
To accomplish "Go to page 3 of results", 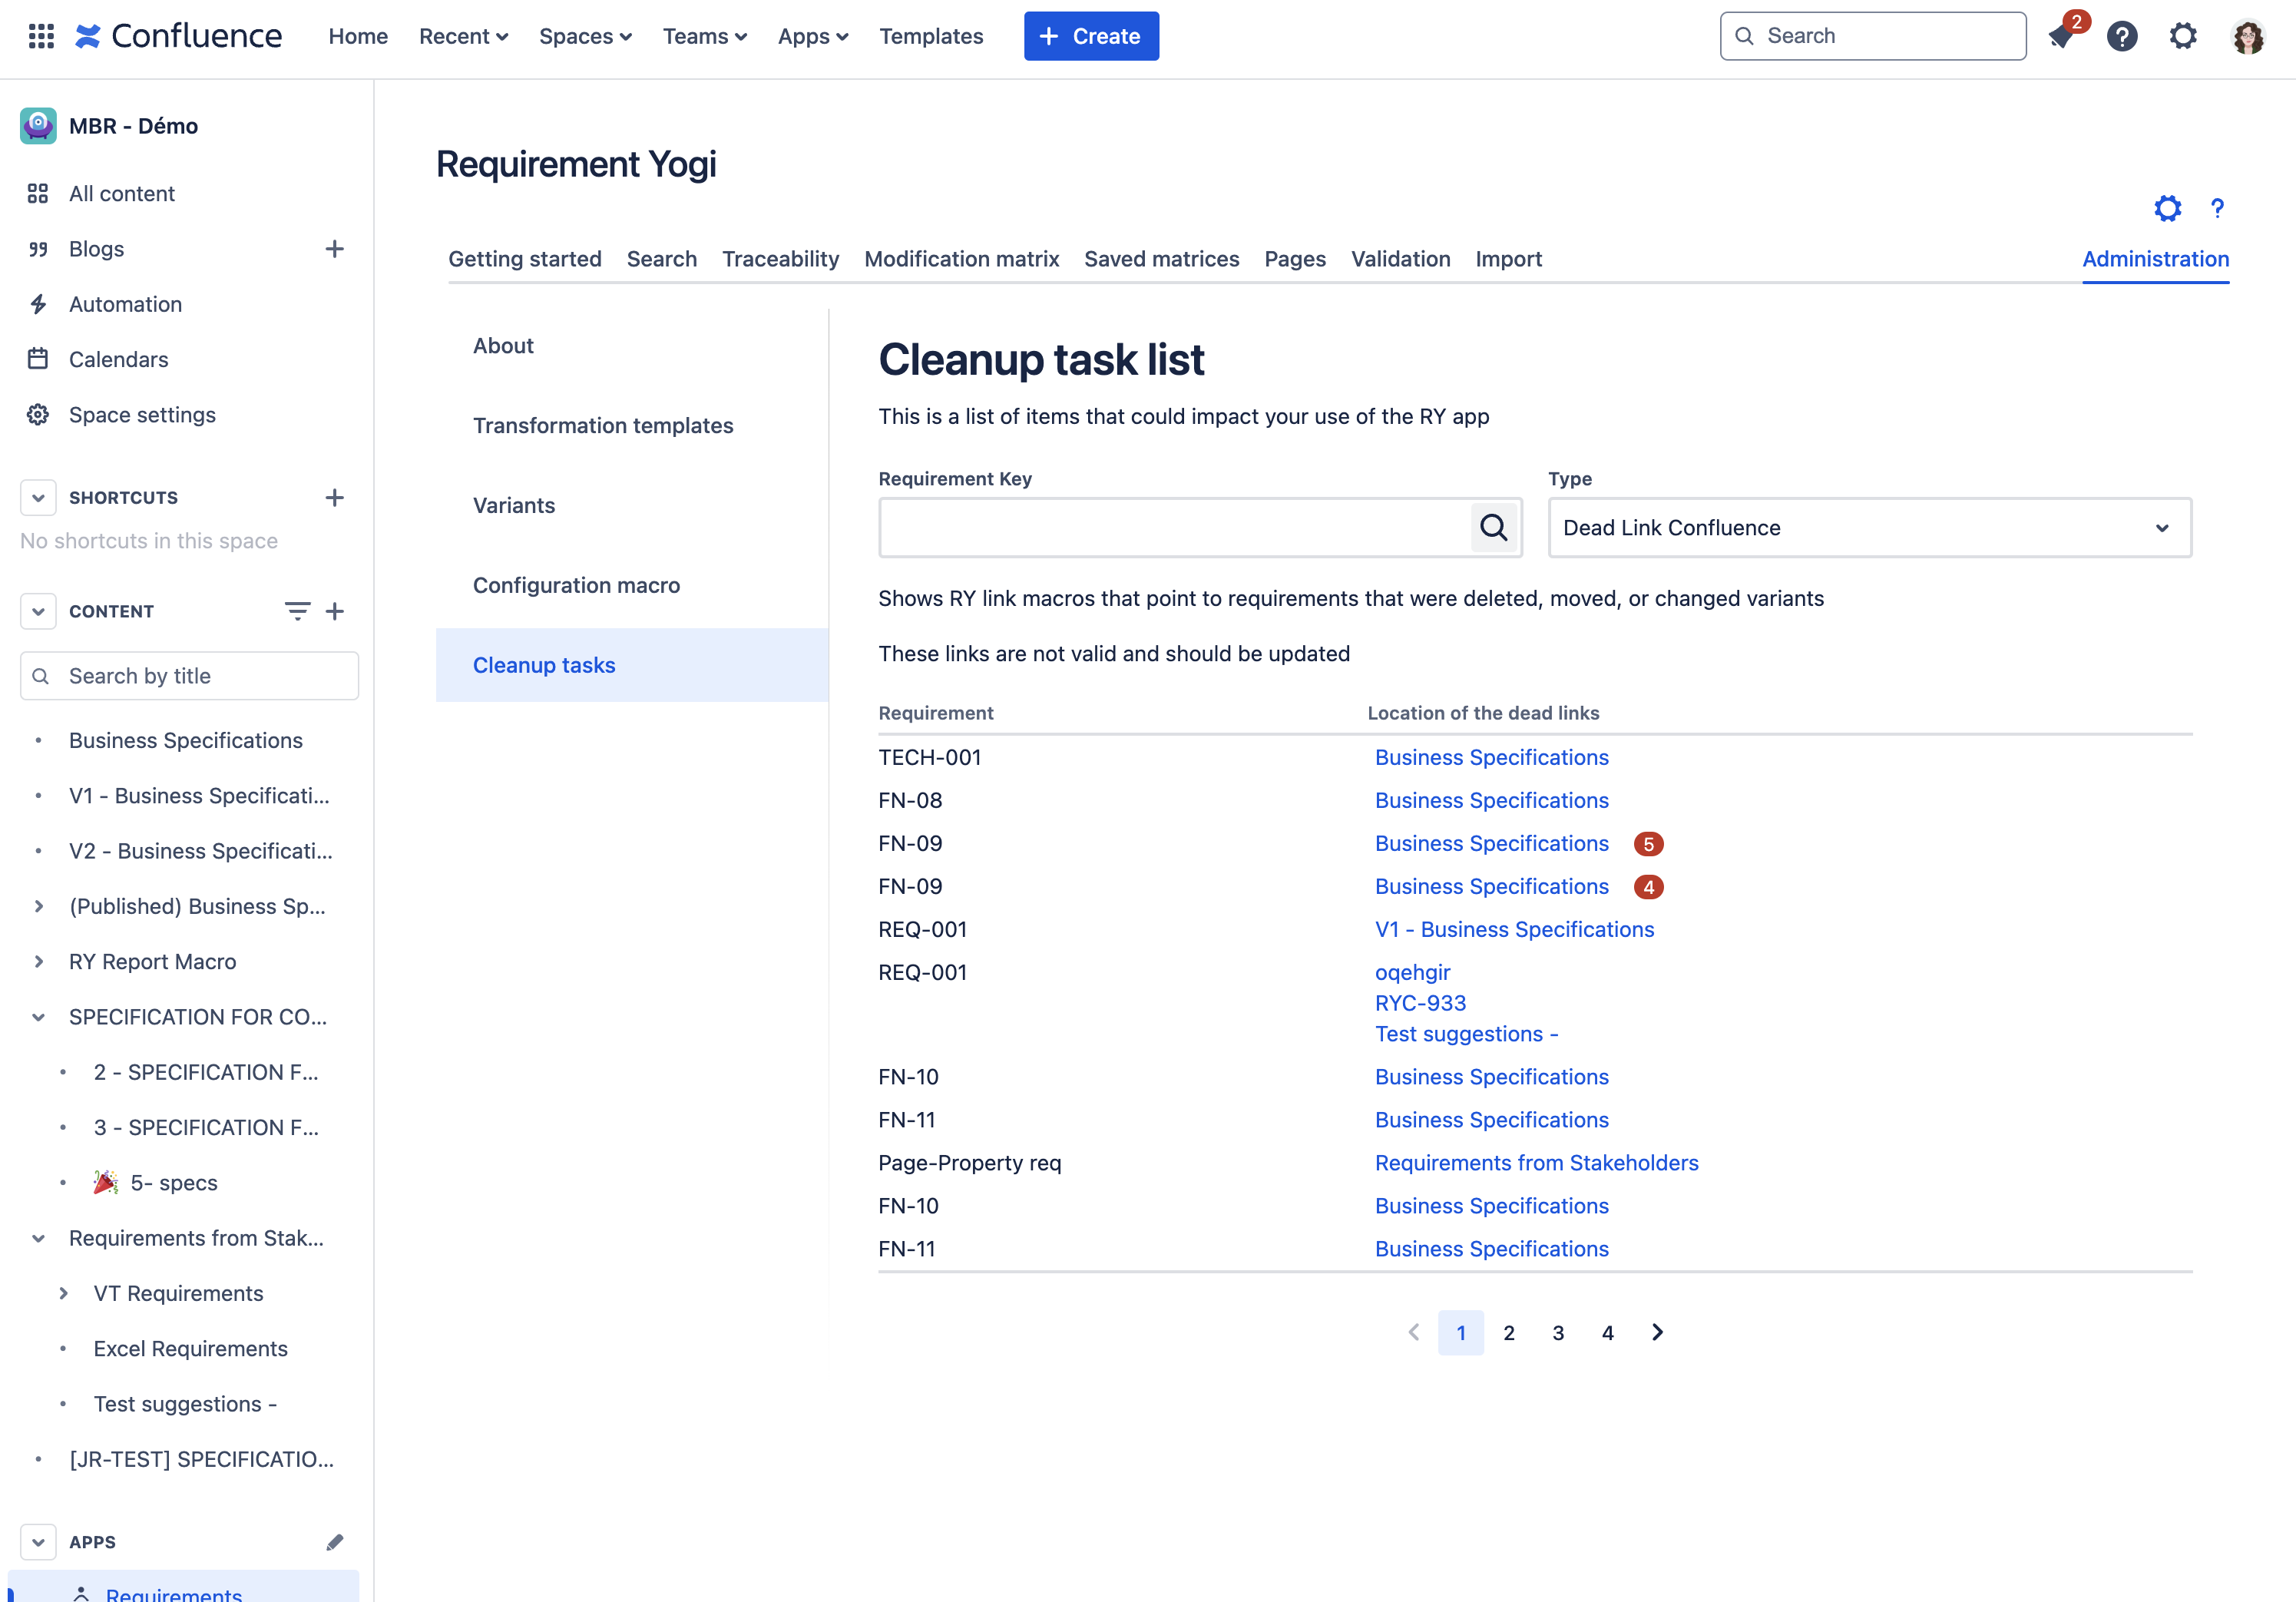I will [1558, 1332].
